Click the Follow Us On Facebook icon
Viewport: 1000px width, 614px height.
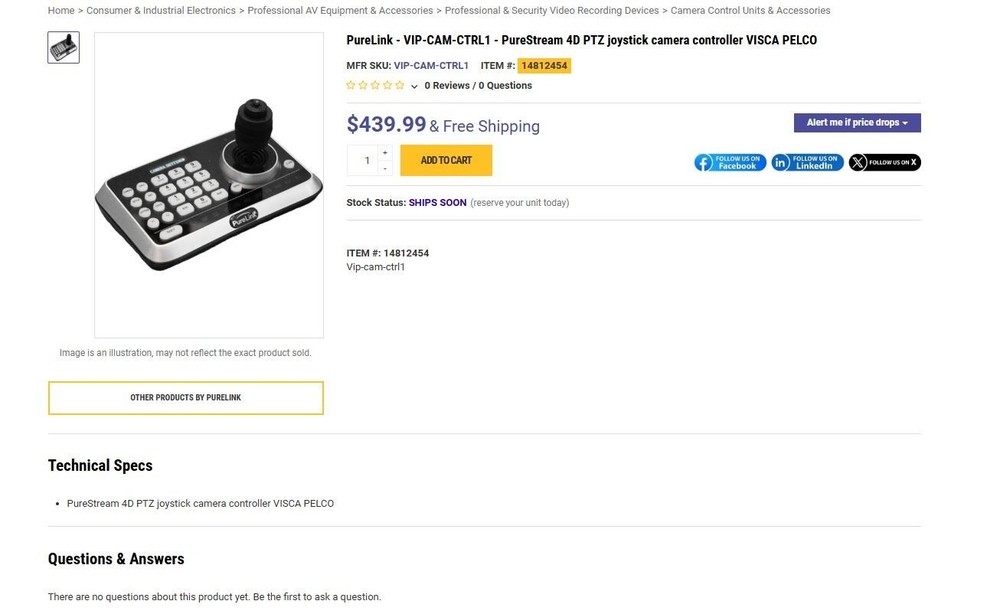pos(730,162)
